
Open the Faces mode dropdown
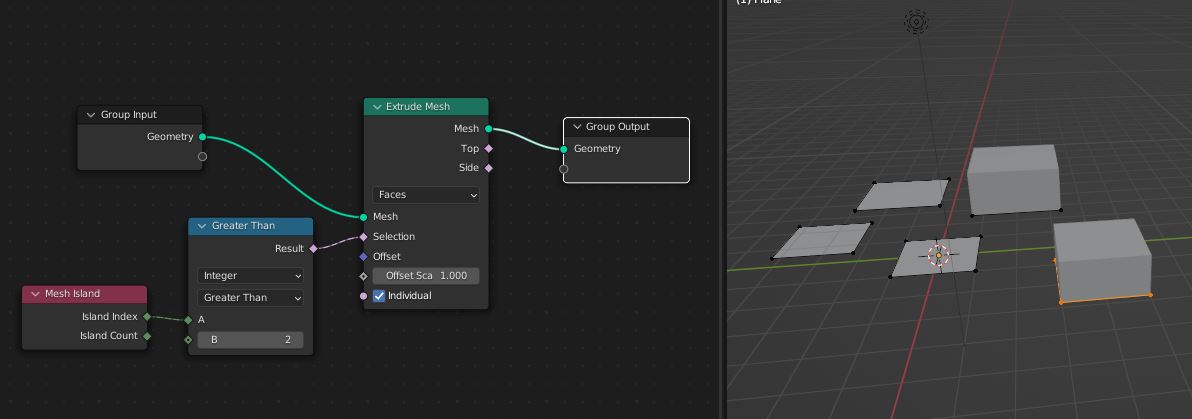tap(426, 195)
